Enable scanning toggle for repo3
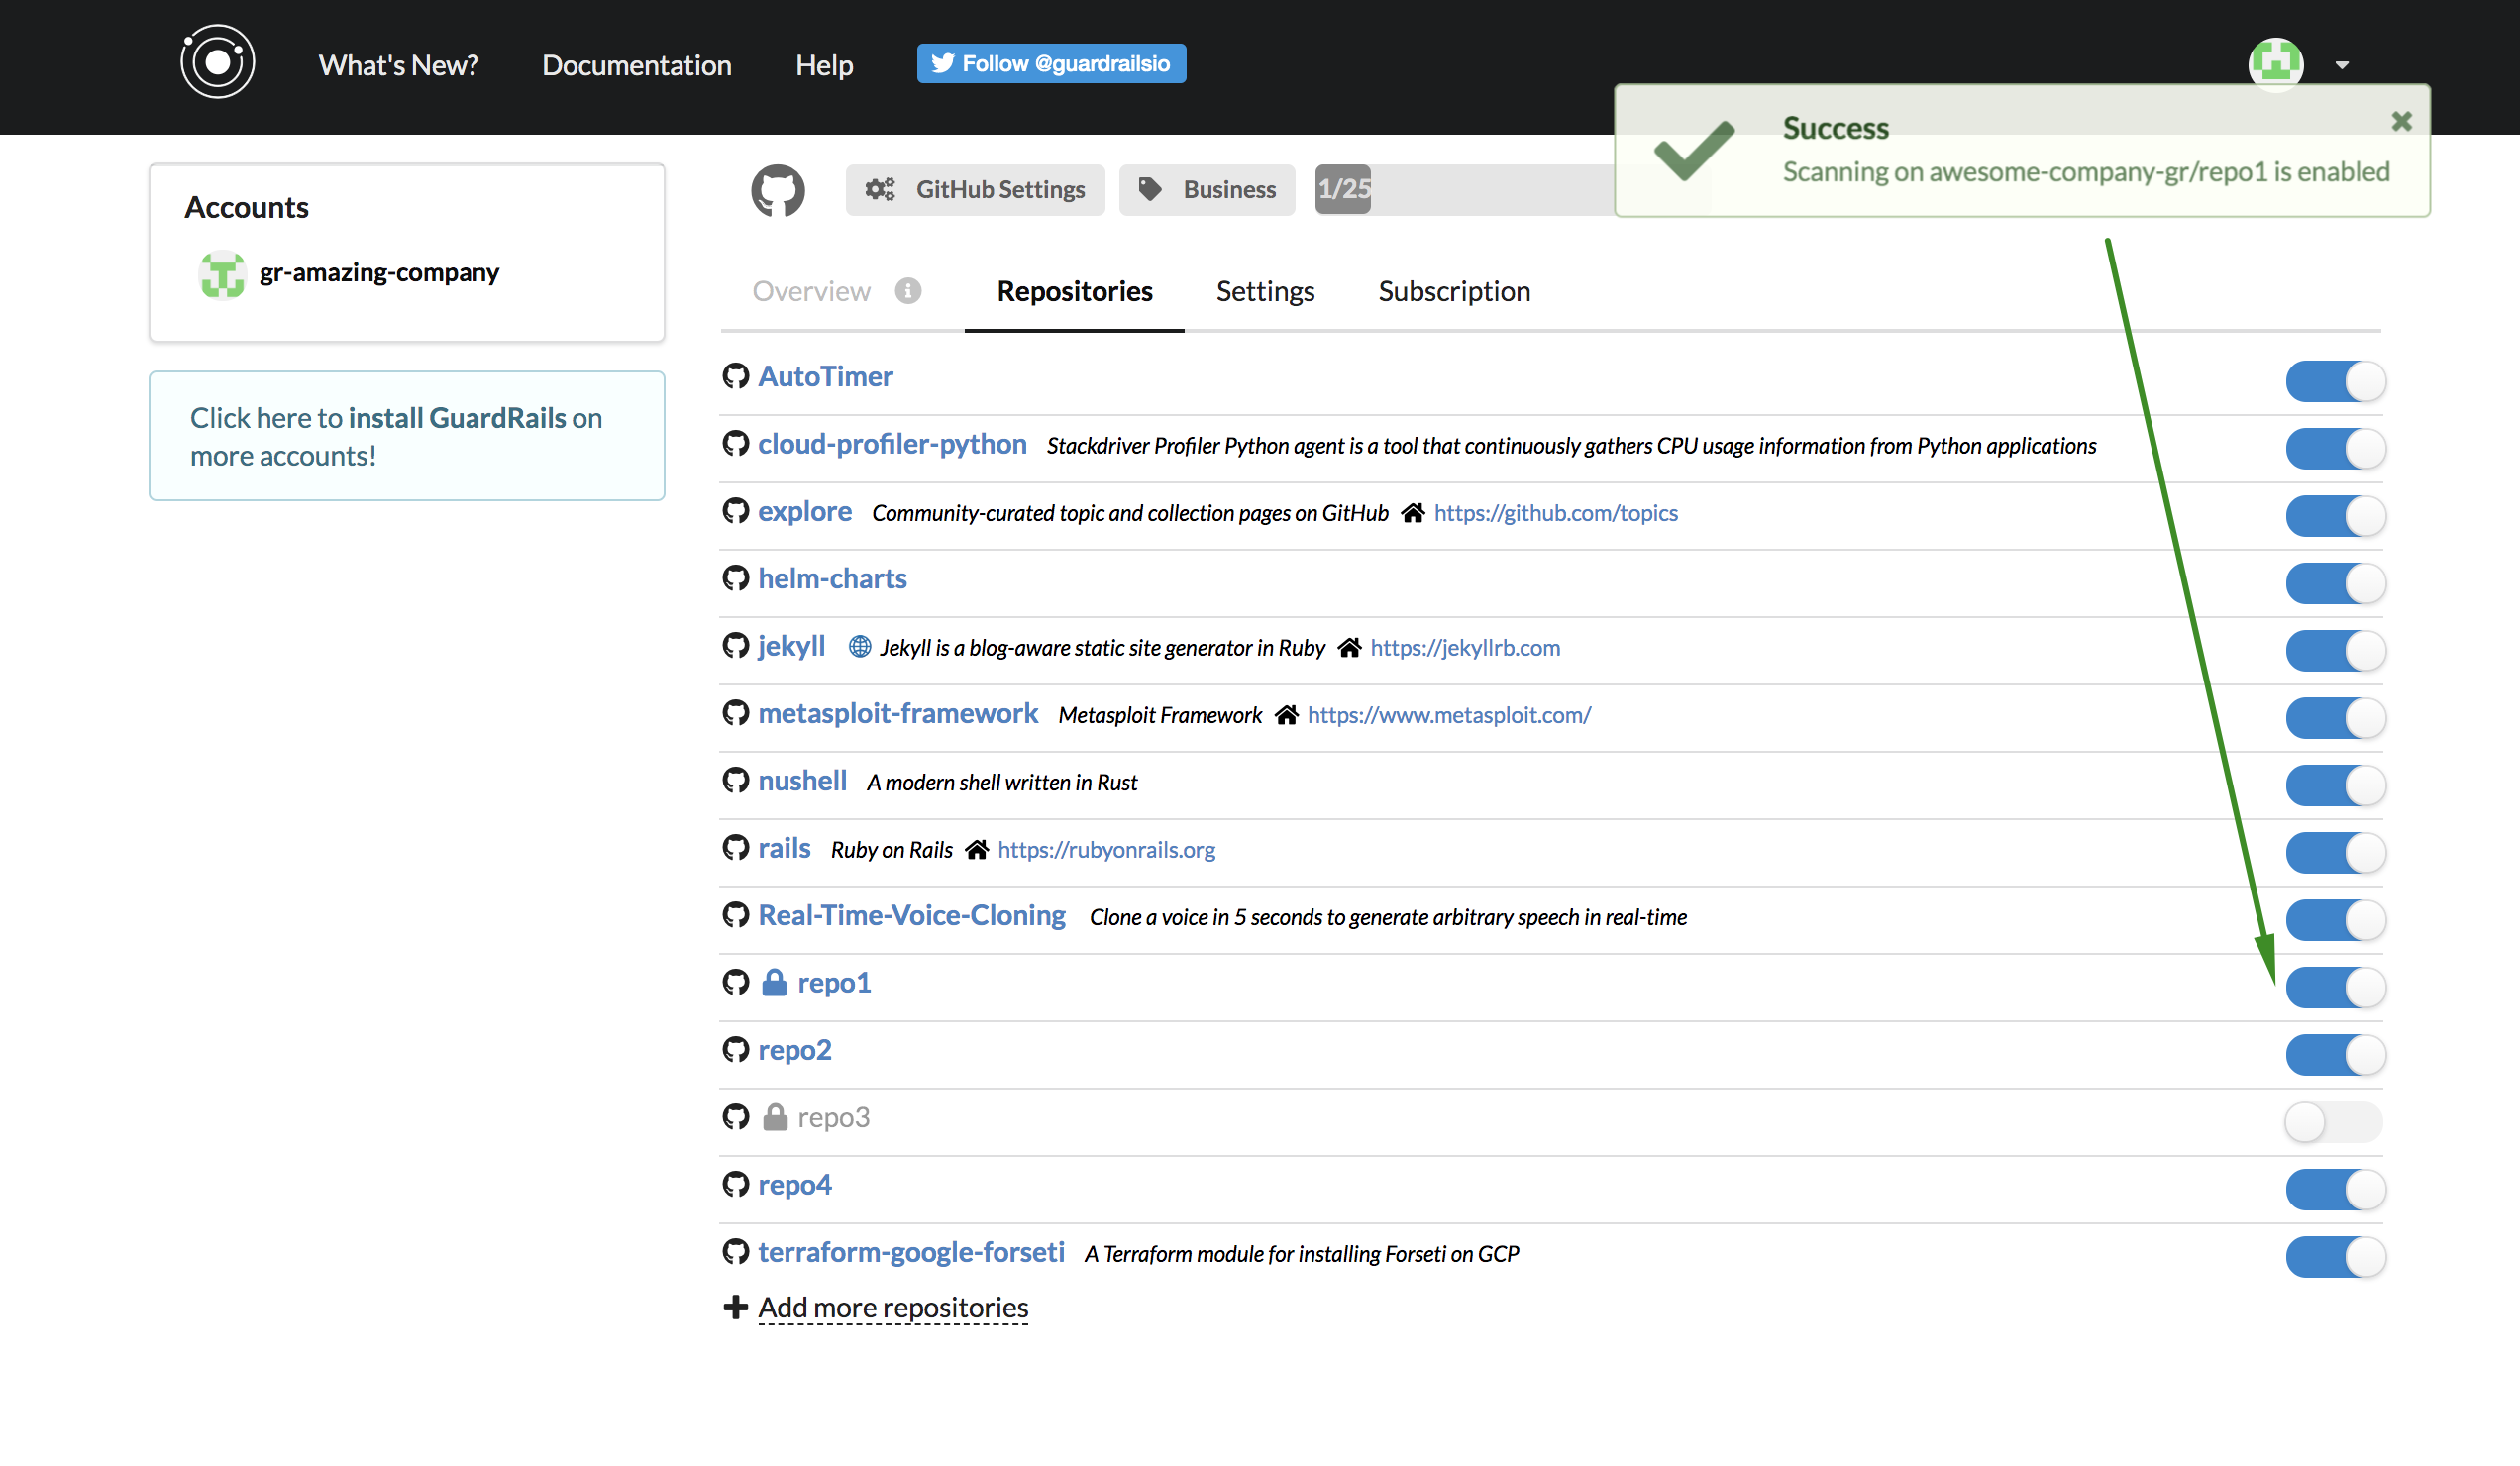 [x=2333, y=1122]
